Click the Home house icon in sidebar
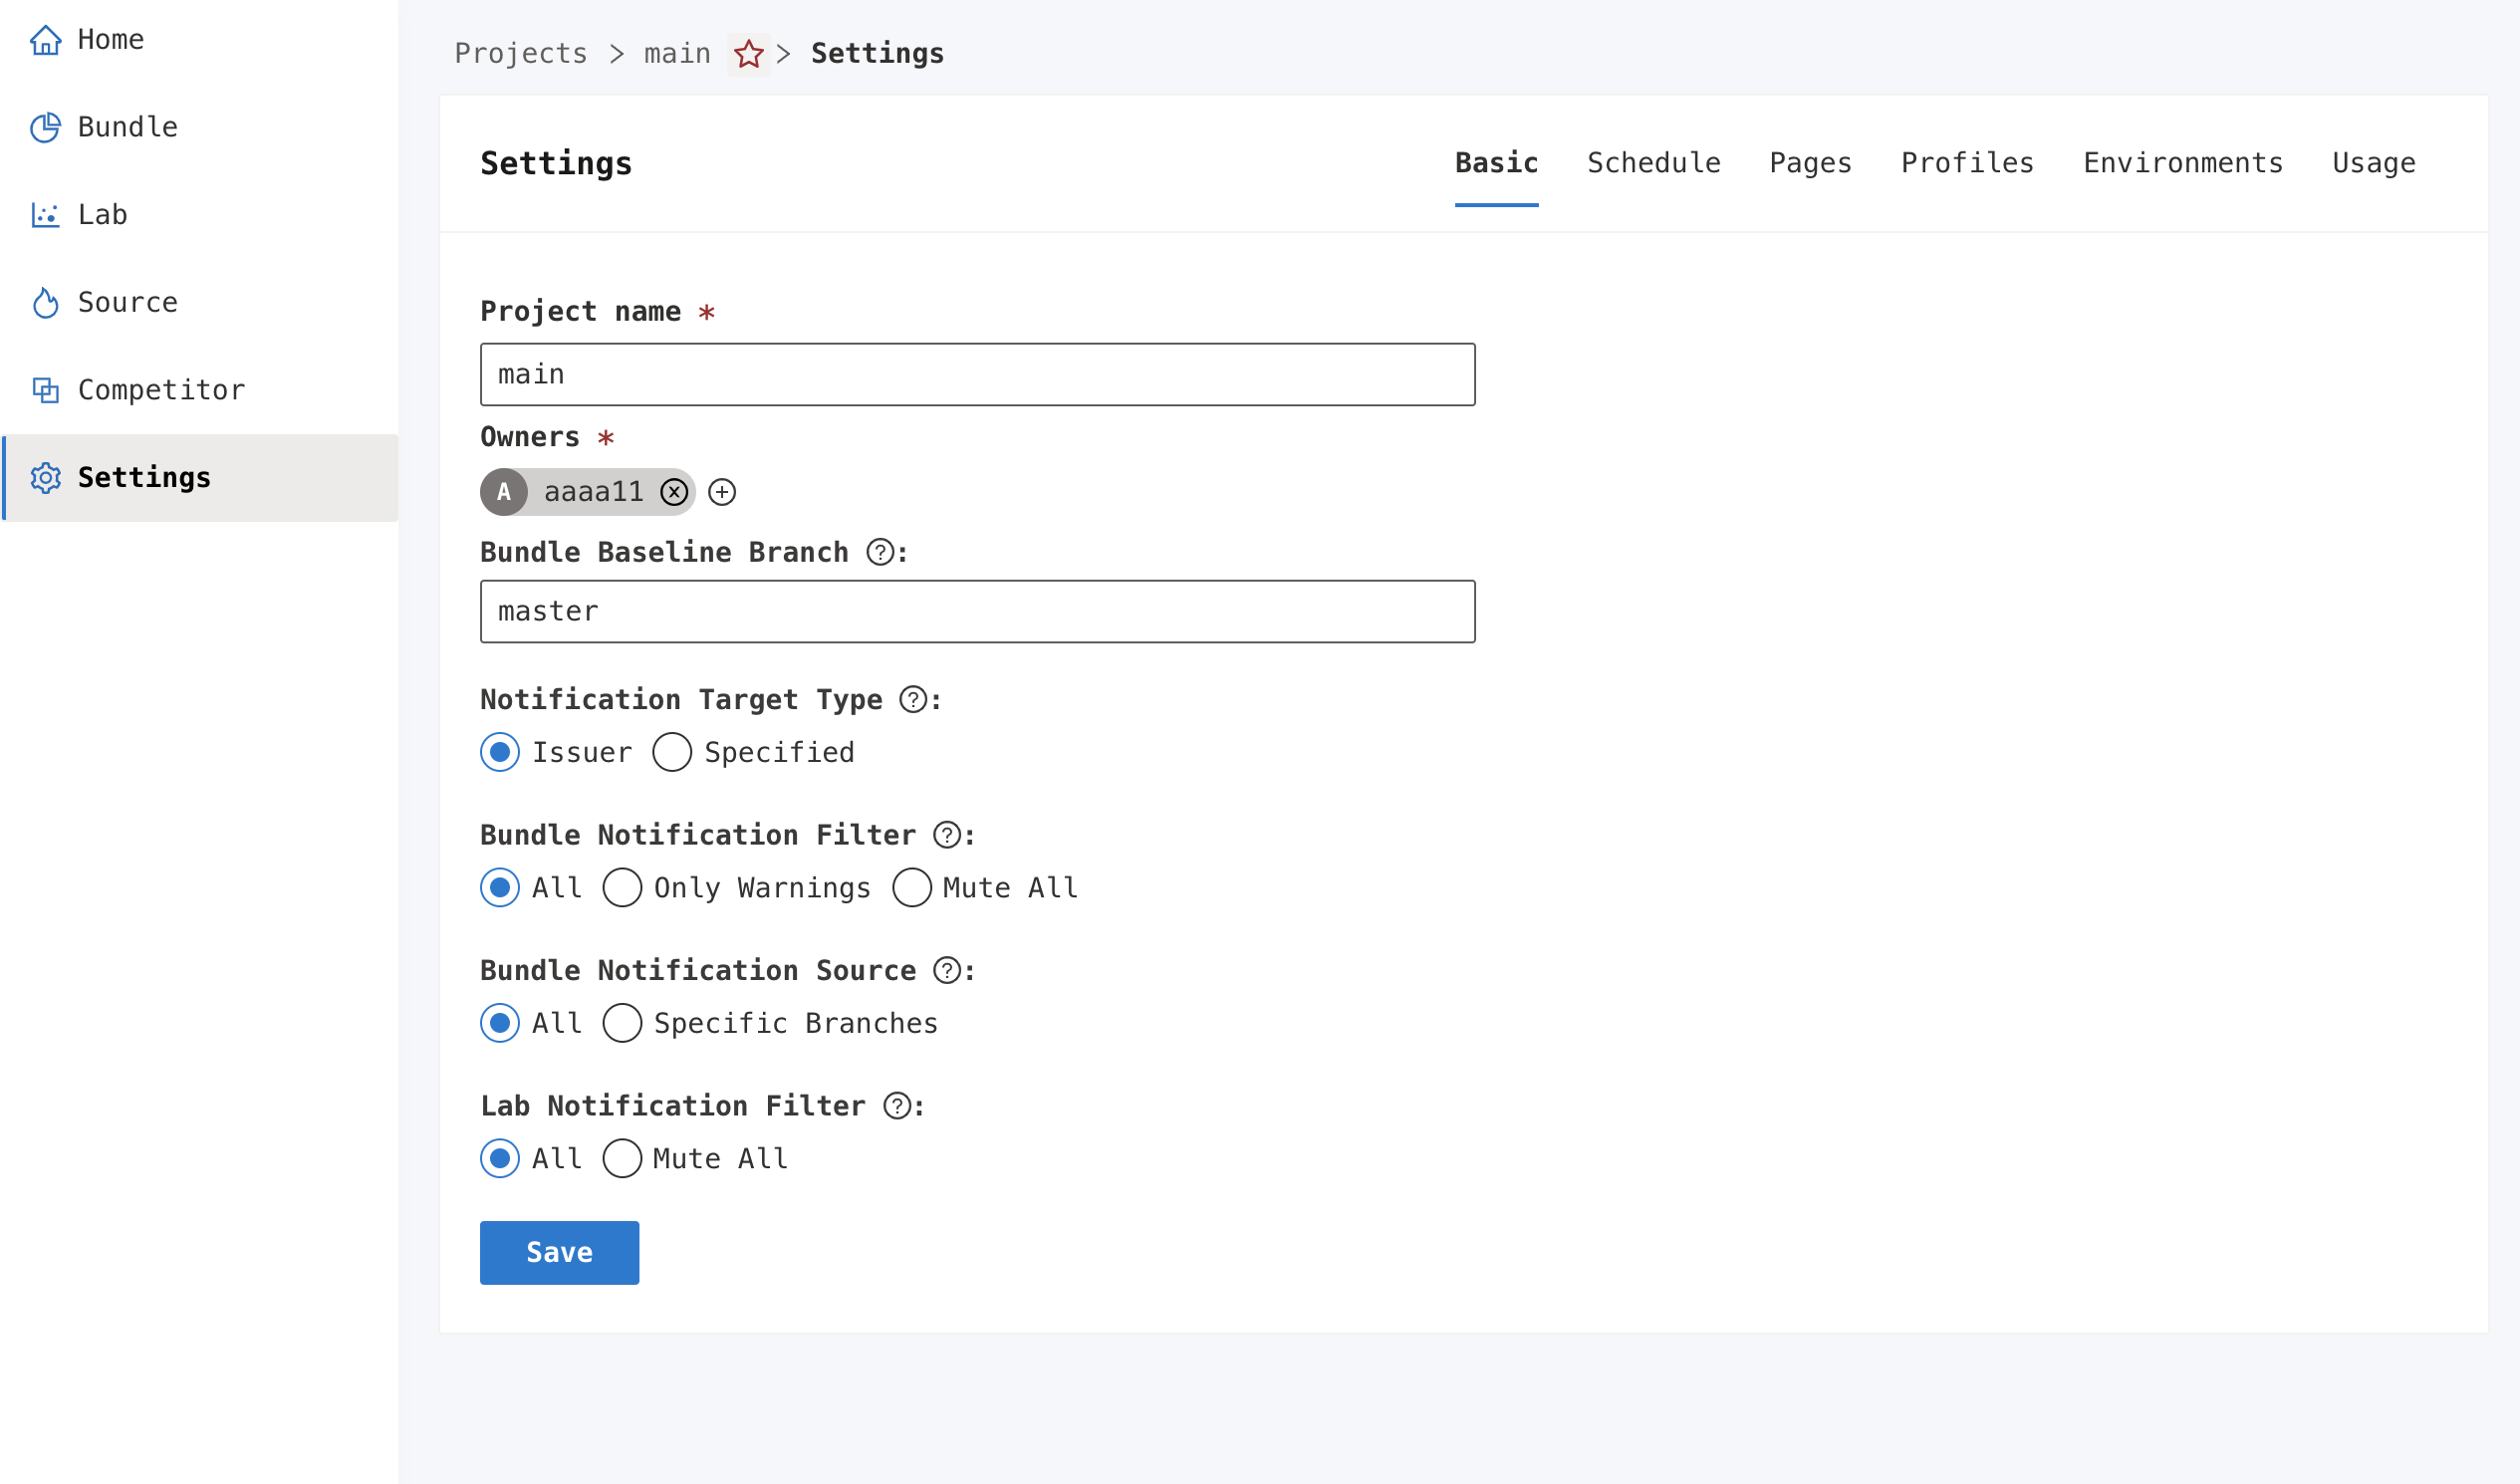2520x1484 pixels. pyautogui.click(x=45, y=40)
